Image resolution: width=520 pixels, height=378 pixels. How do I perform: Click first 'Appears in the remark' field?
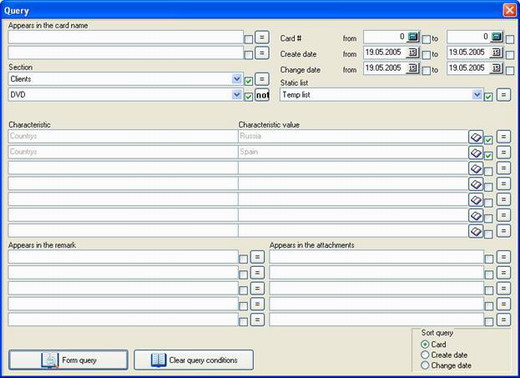(x=123, y=257)
